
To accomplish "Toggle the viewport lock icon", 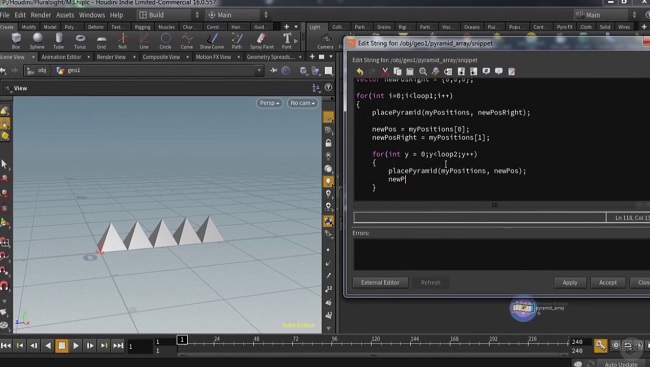I will click(x=328, y=143).
